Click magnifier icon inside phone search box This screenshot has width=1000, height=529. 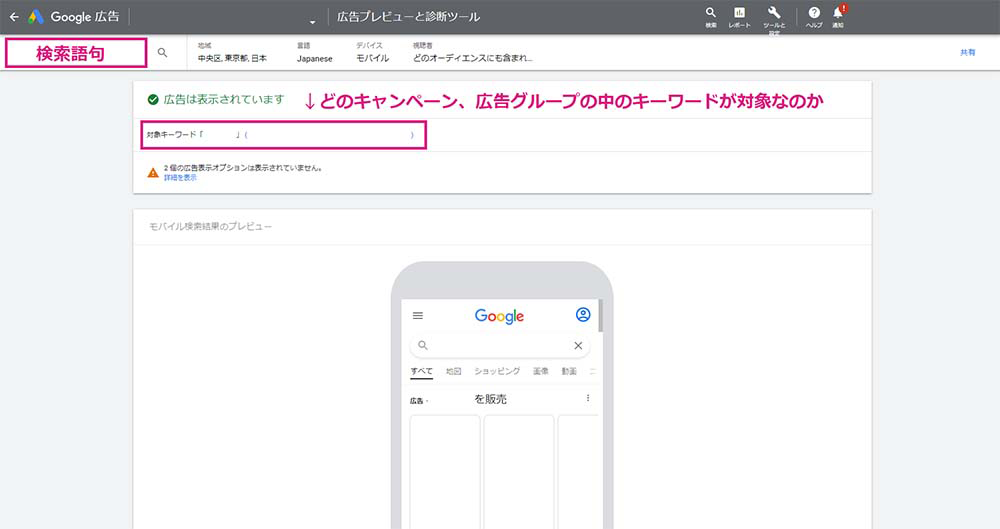pyautogui.click(x=422, y=345)
